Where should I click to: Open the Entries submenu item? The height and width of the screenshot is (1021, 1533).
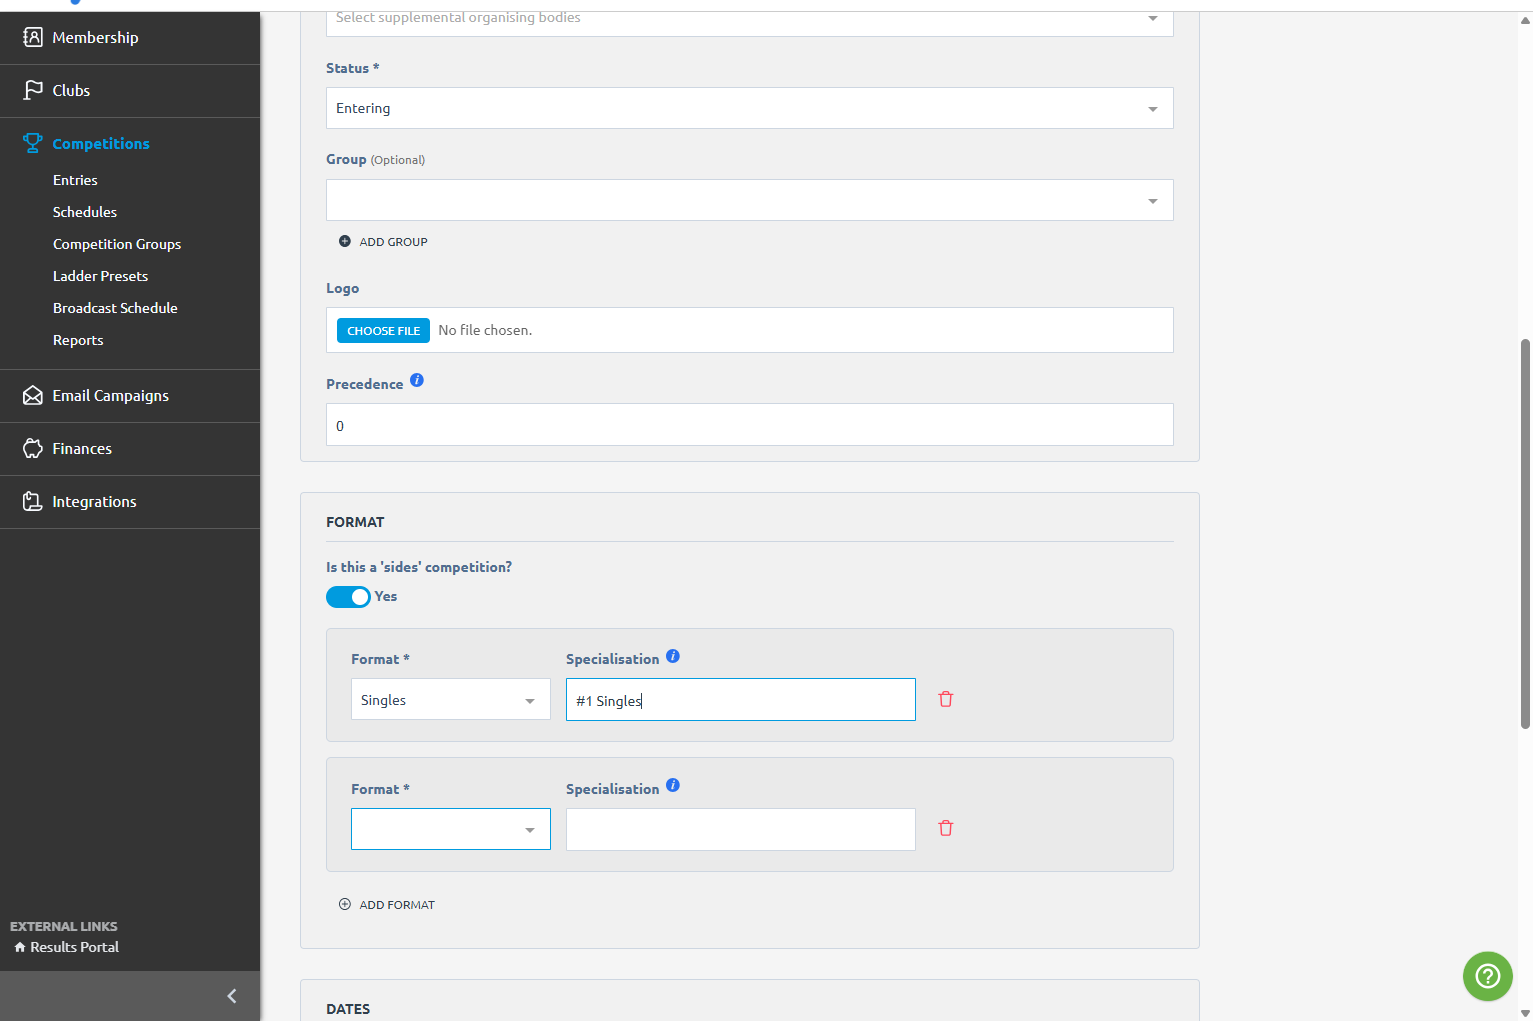pos(75,180)
